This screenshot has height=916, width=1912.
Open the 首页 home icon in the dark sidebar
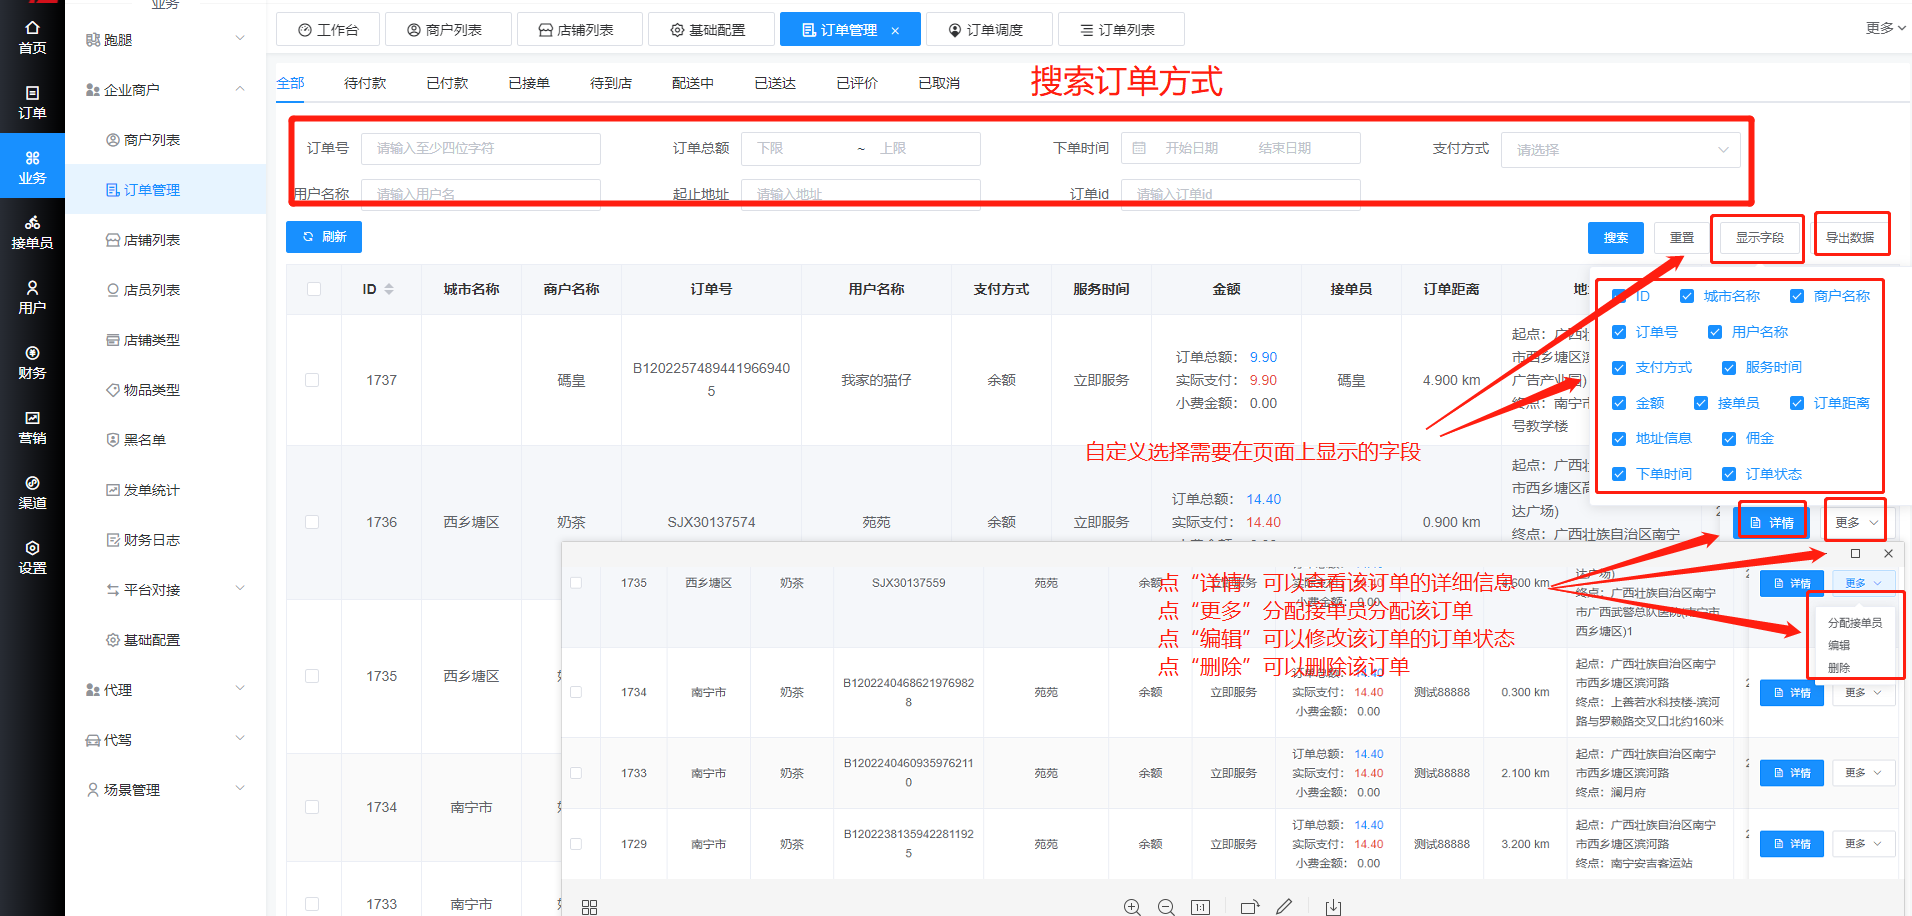(32, 37)
